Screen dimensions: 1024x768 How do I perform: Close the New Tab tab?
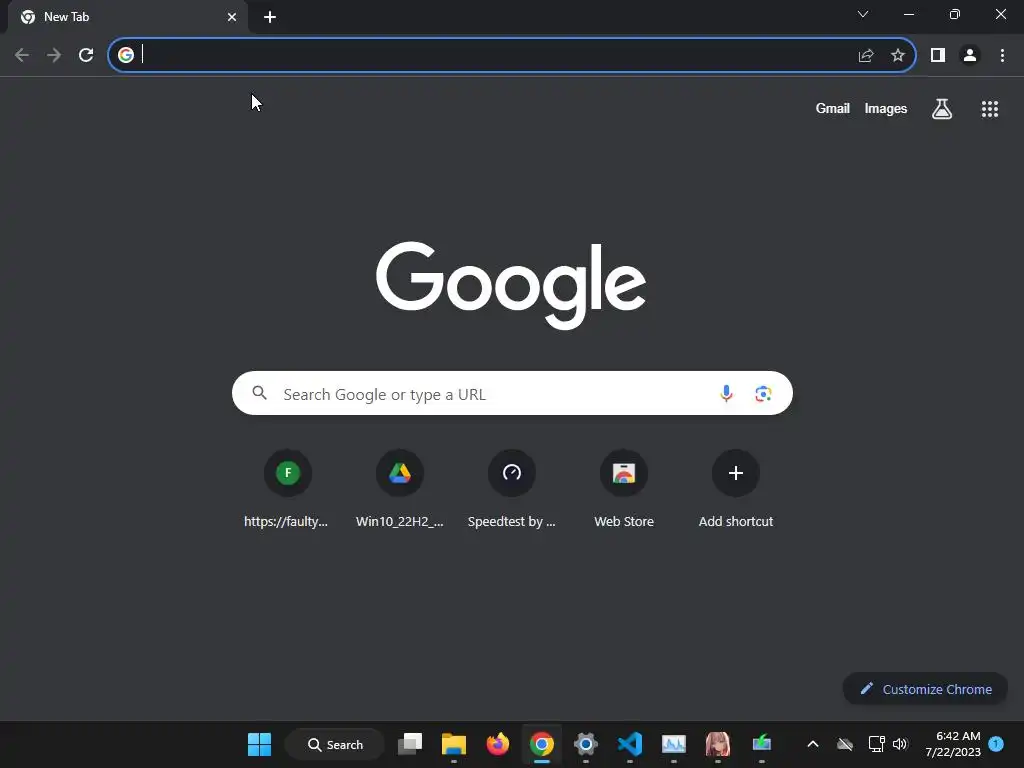[x=232, y=17]
